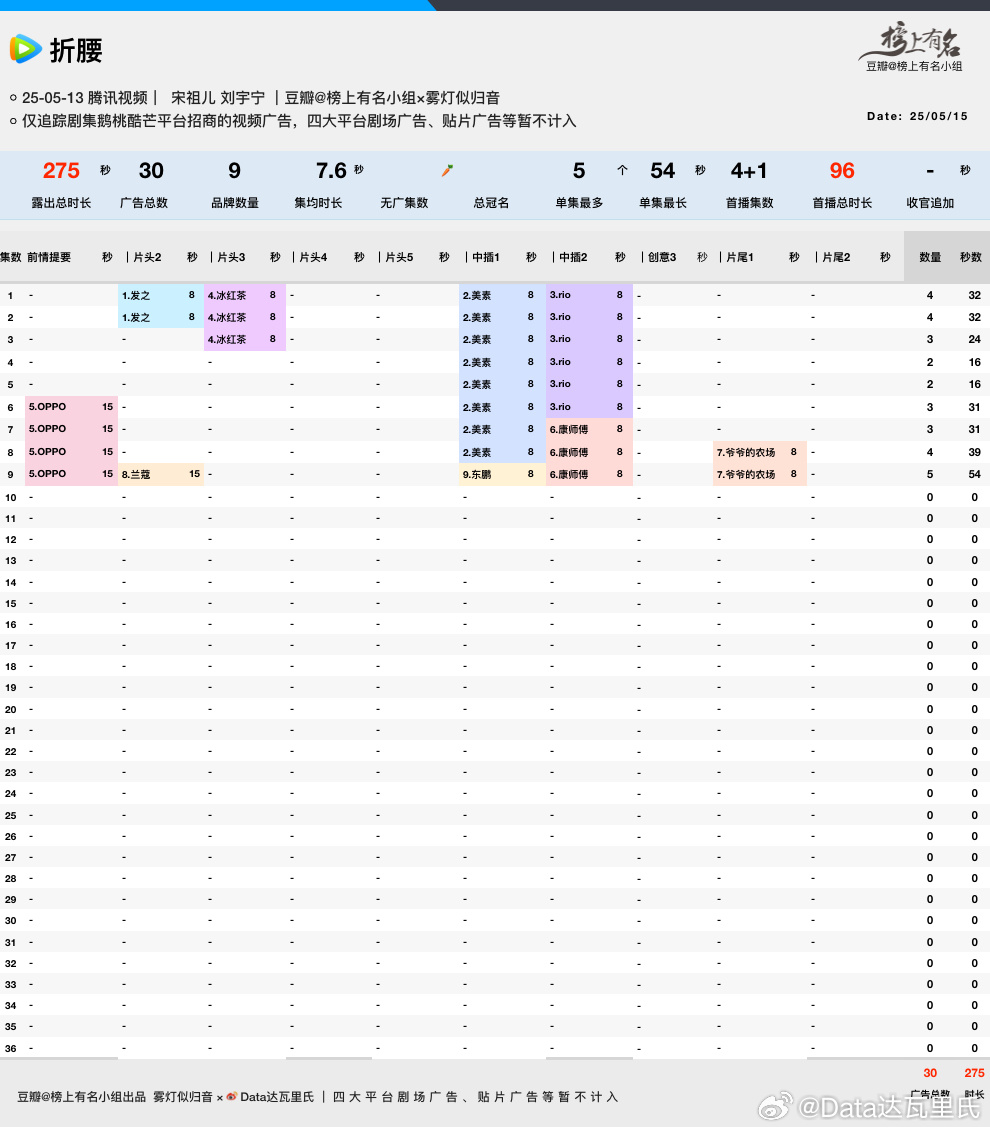The image size is (990, 1130).
Task: Click the 7.6 value above 集均时长
Action: [x=331, y=171]
